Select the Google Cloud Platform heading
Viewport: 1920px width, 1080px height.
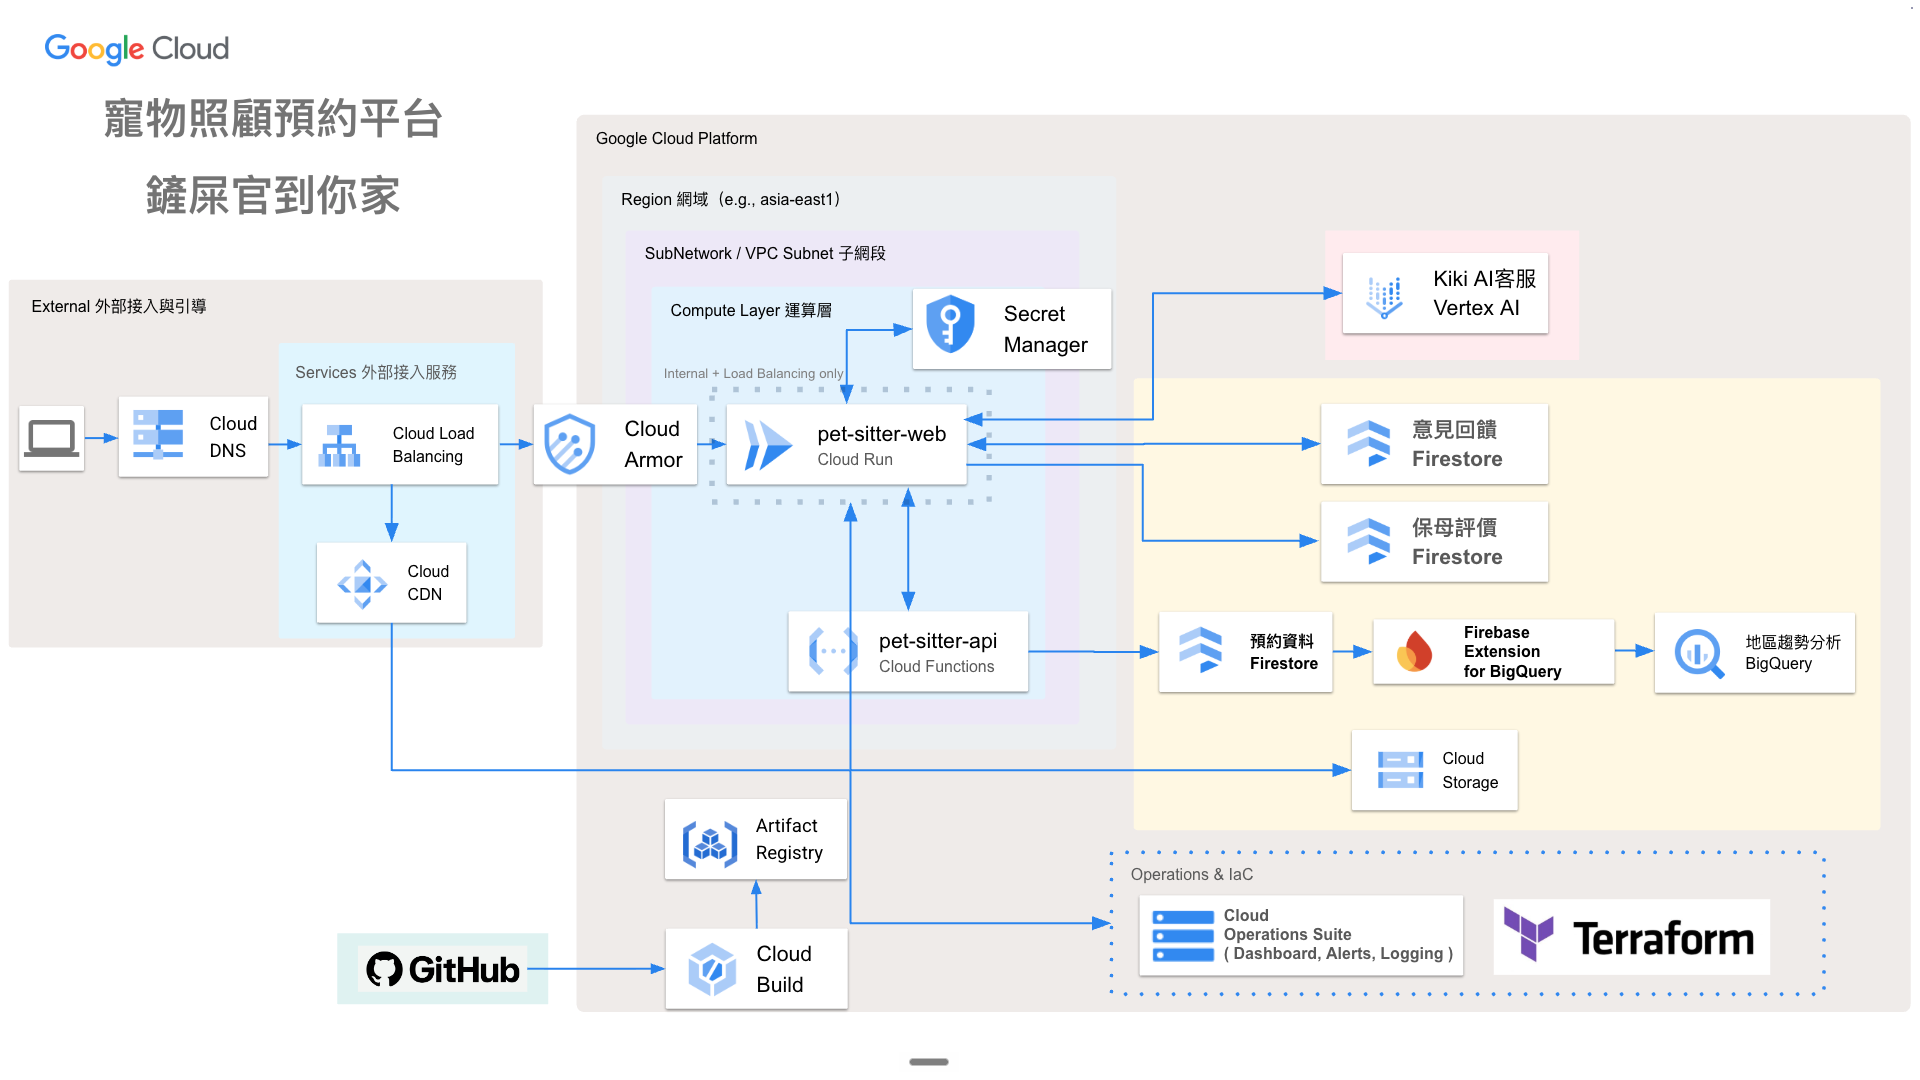[677, 138]
